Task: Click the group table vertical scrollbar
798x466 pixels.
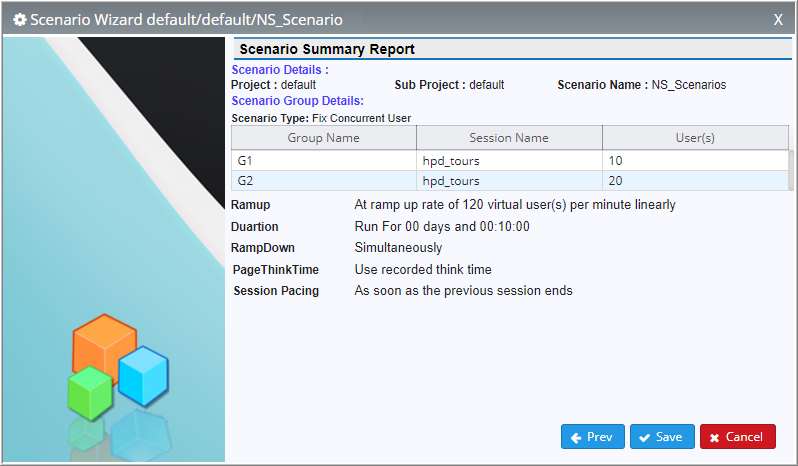Action: (x=791, y=170)
